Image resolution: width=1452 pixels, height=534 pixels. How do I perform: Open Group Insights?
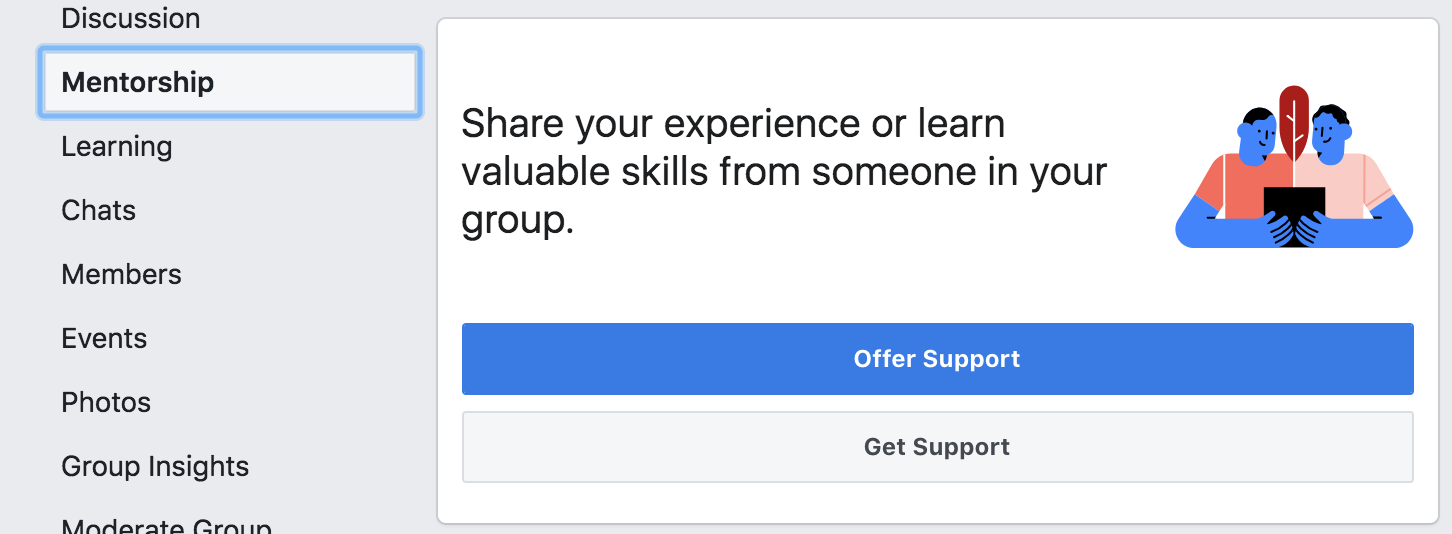155,466
